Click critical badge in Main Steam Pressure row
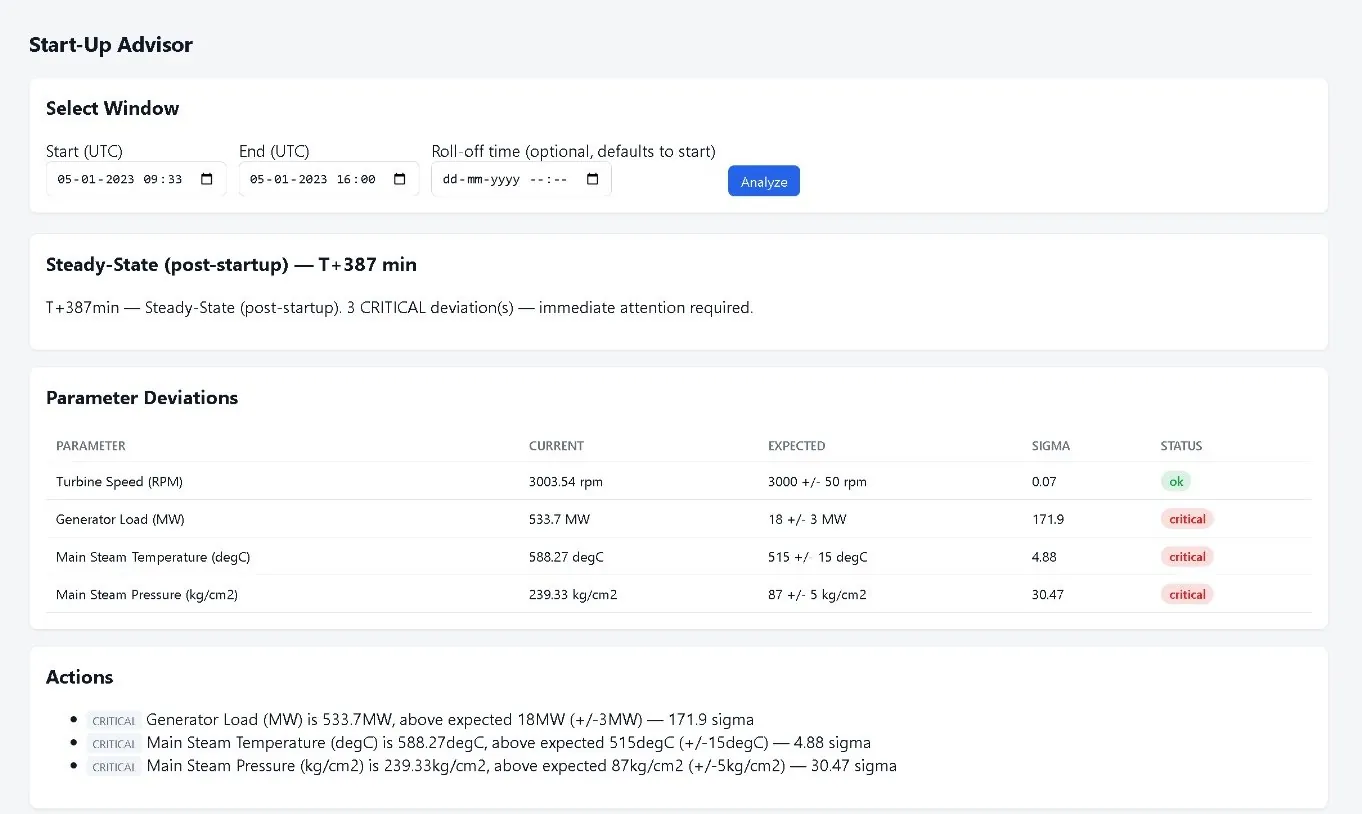Viewport: 1362px width, 814px height. point(1187,594)
